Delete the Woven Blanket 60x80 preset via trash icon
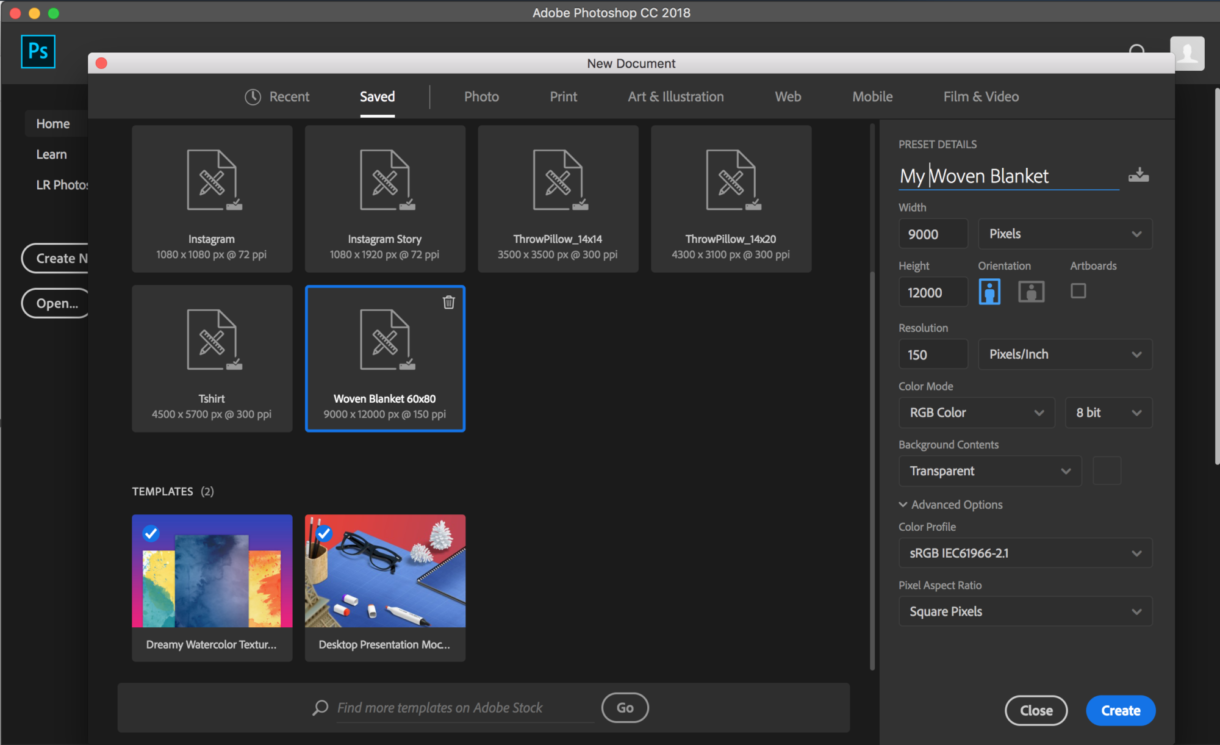This screenshot has width=1220, height=745. coord(449,302)
